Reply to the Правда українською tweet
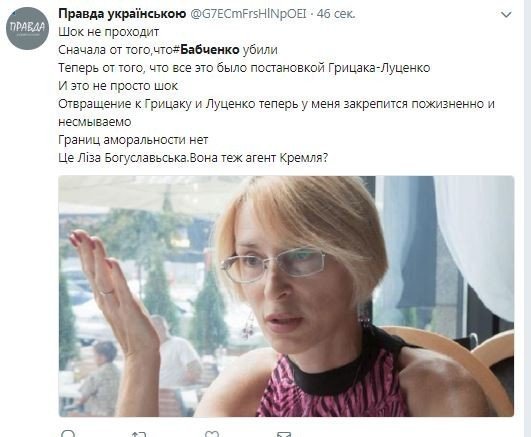Image resolution: width=531 pixels, height=437 pixels. pyautogui.click(x=68, y=434)
